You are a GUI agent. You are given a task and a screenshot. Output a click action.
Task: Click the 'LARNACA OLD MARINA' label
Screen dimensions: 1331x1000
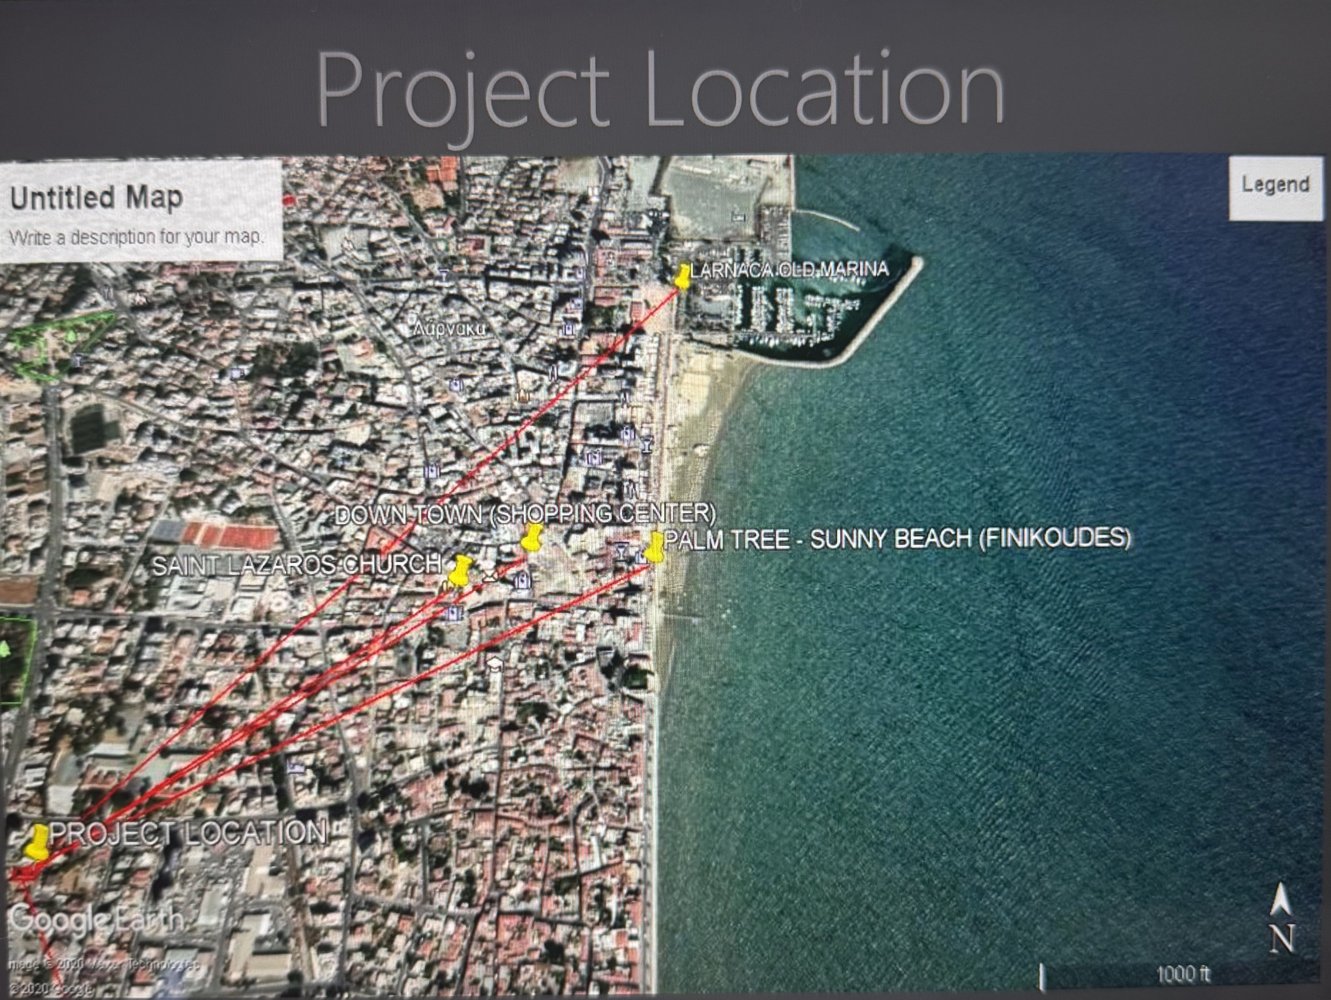pyautogui.click(x=790, y=270)
